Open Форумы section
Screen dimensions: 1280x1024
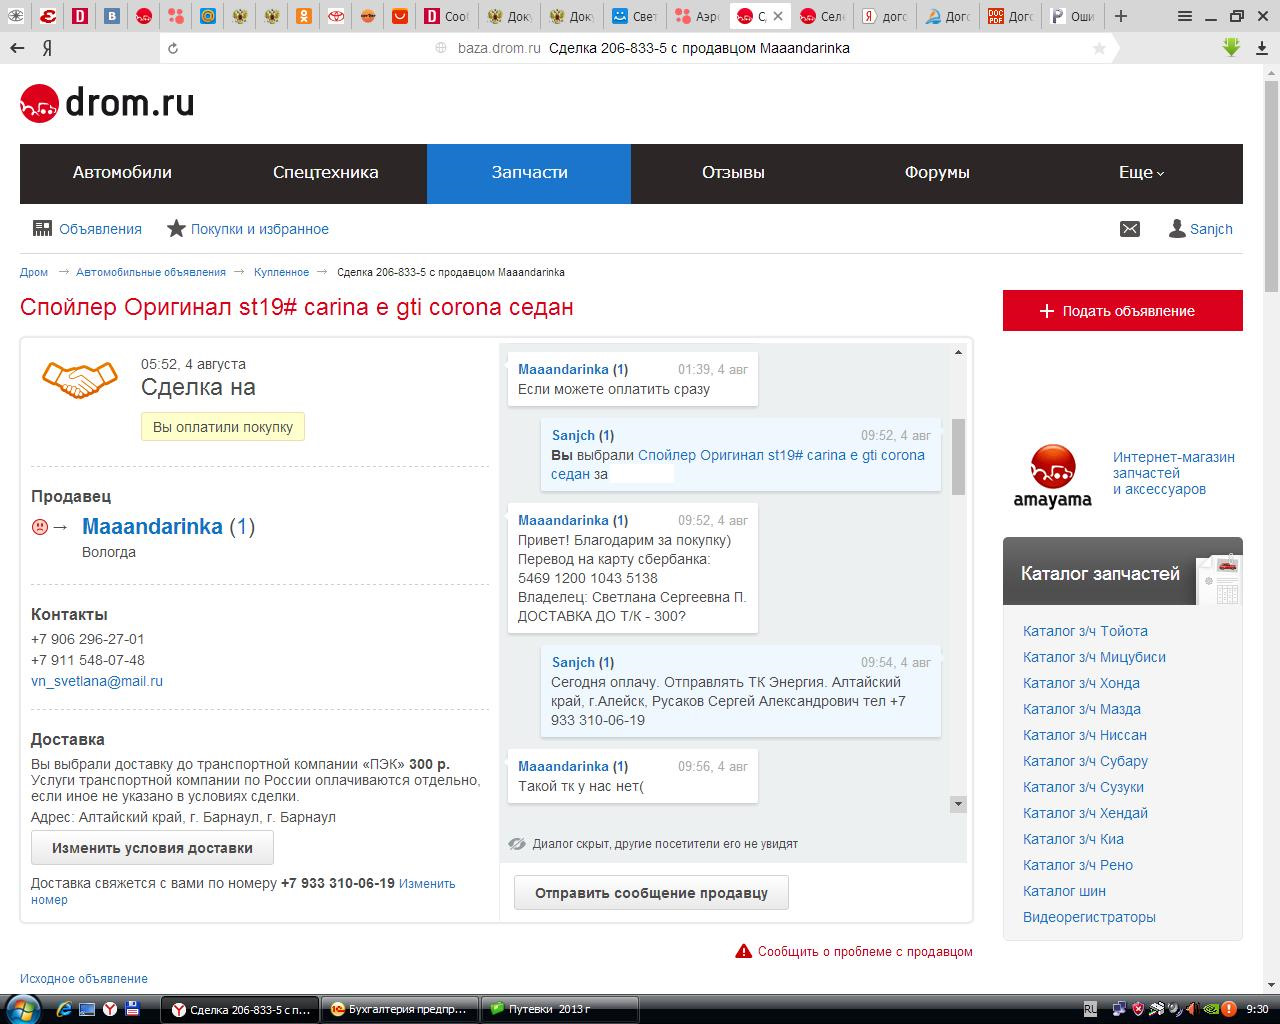[937, 173]
